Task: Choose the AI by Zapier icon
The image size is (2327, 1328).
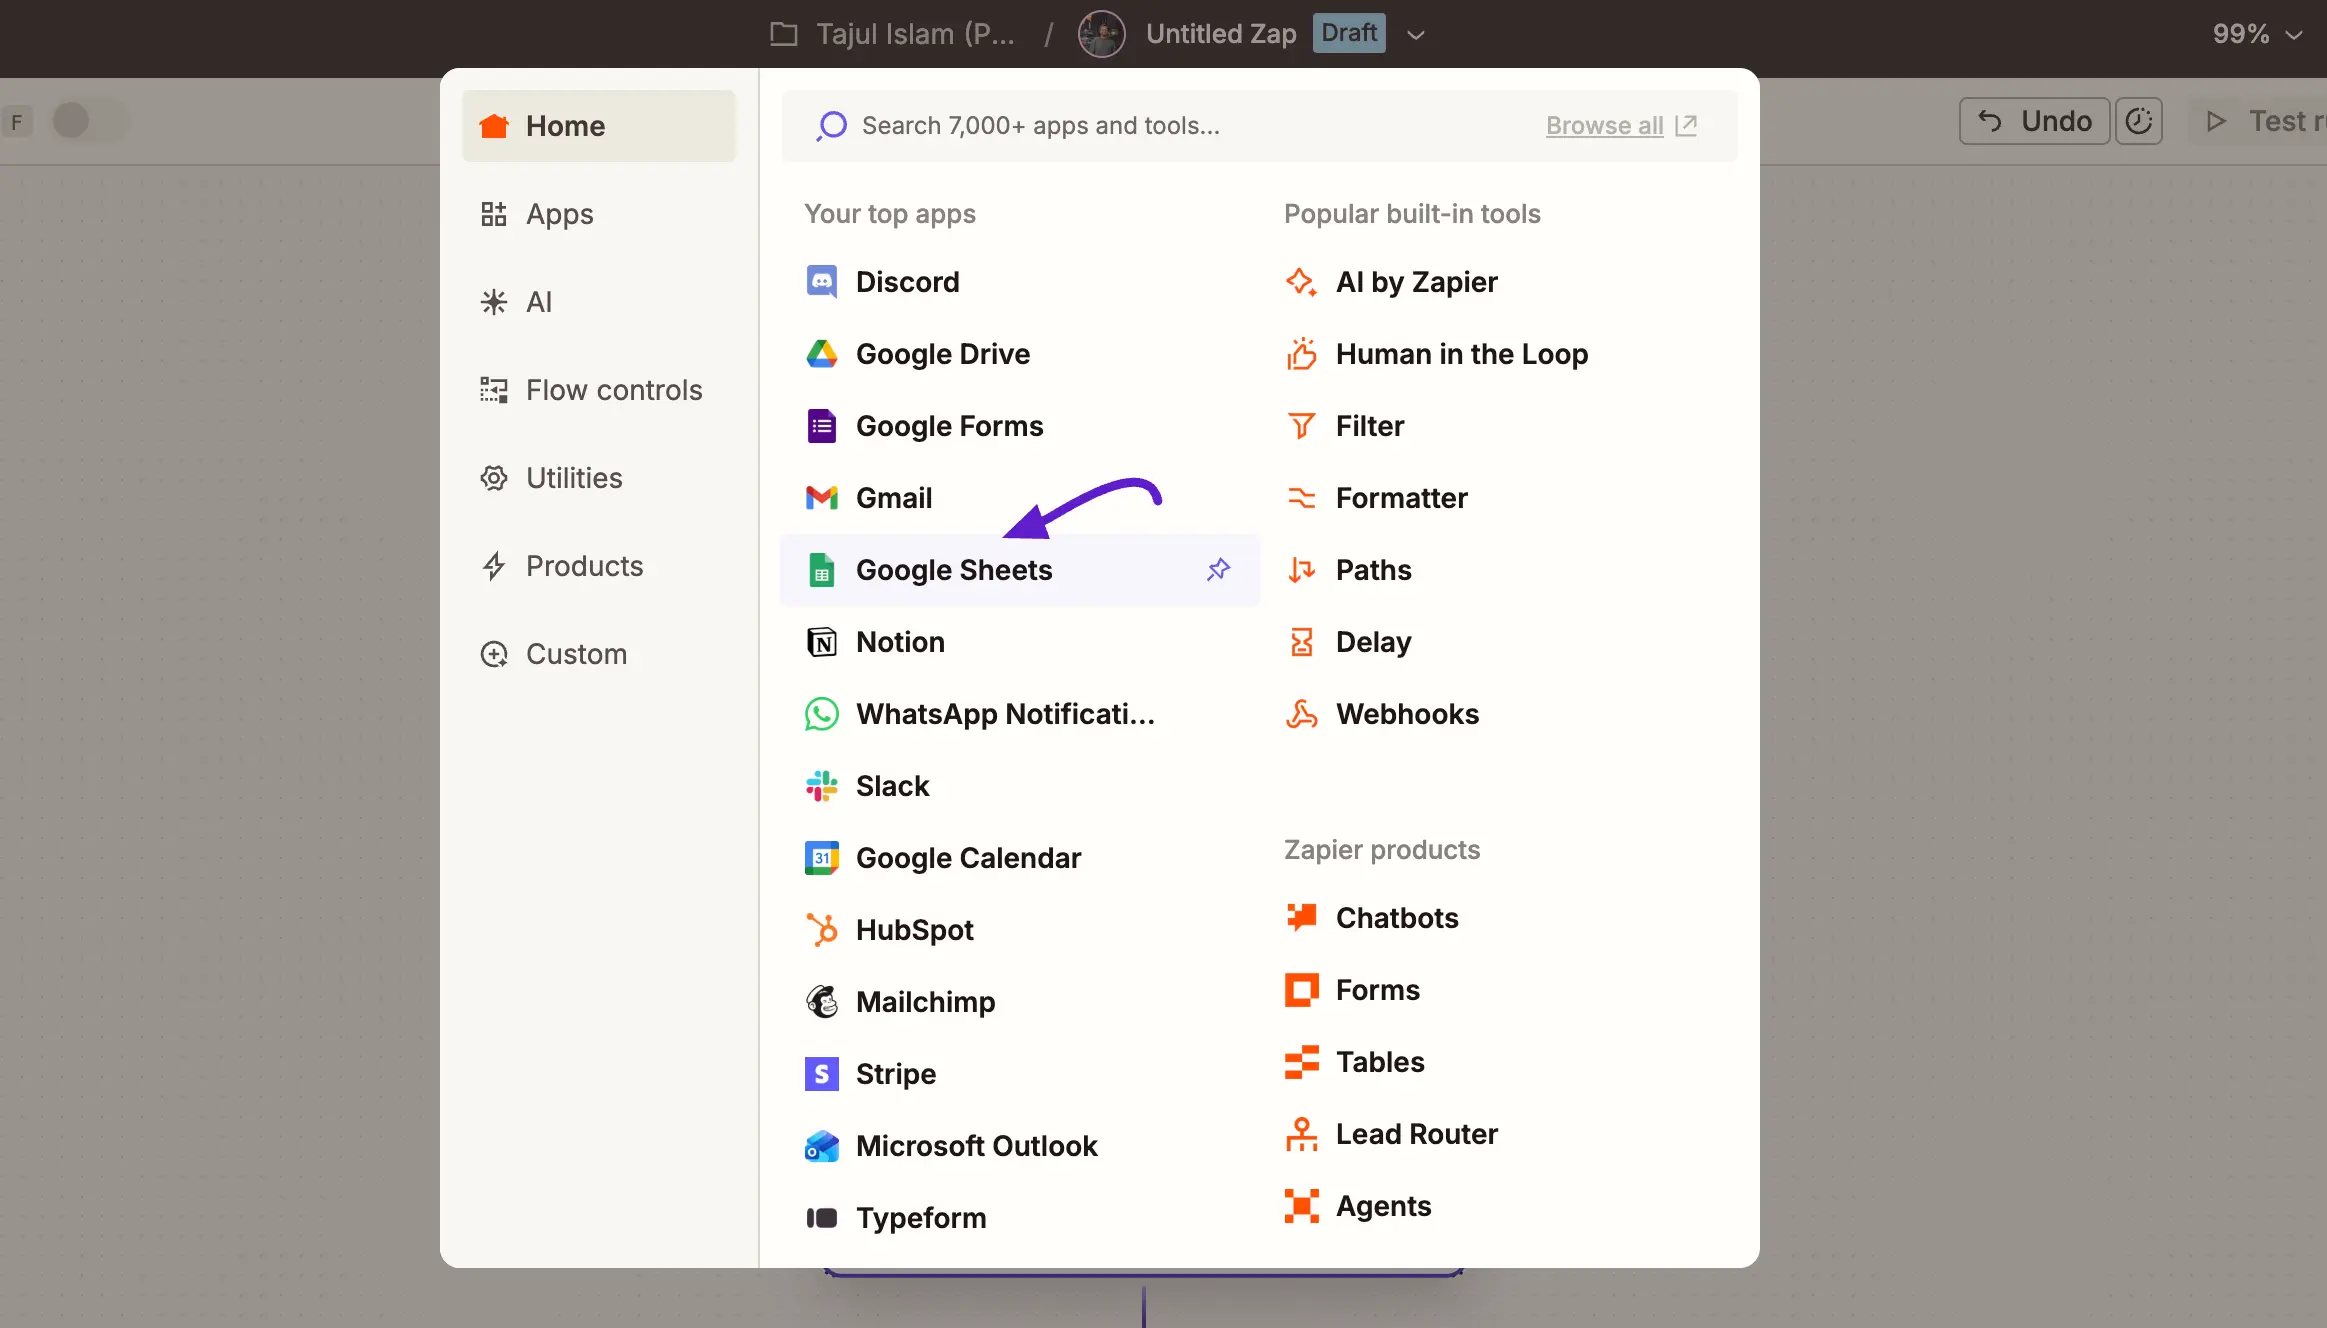Action: click(x=1301, y=282)
